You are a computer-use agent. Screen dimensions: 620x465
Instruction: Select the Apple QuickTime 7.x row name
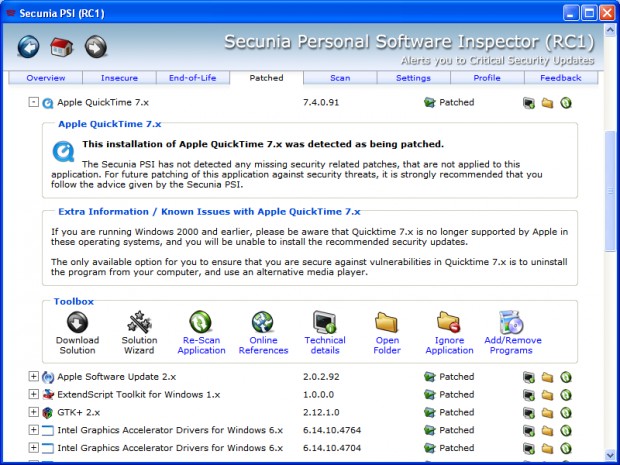103,102
